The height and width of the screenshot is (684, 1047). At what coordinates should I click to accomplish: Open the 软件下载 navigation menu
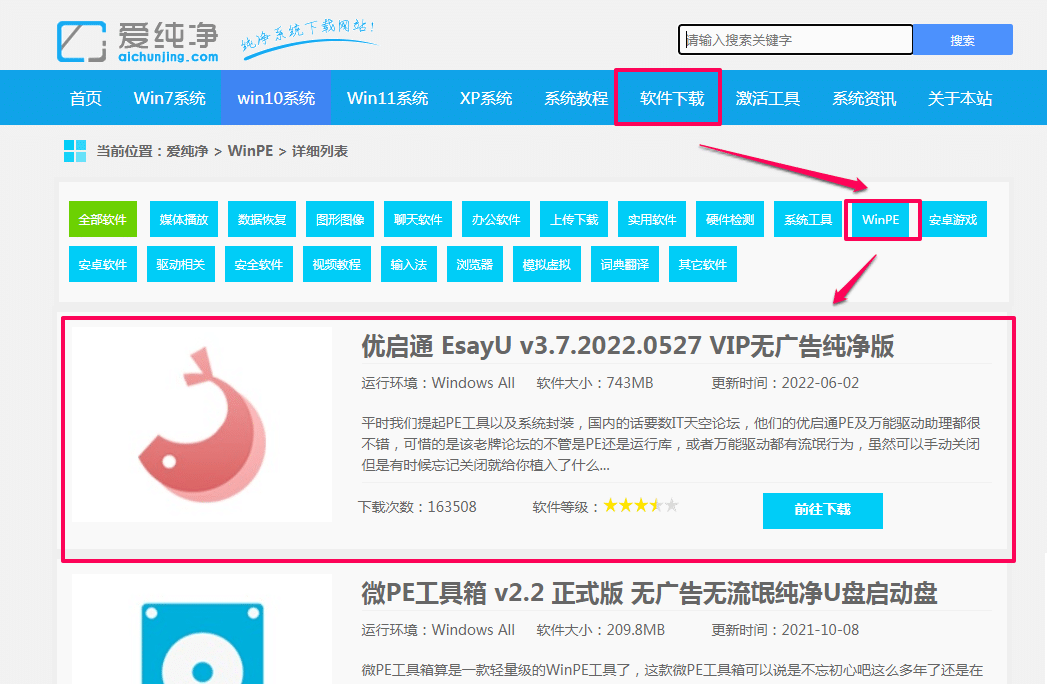[x=668, y=97]
